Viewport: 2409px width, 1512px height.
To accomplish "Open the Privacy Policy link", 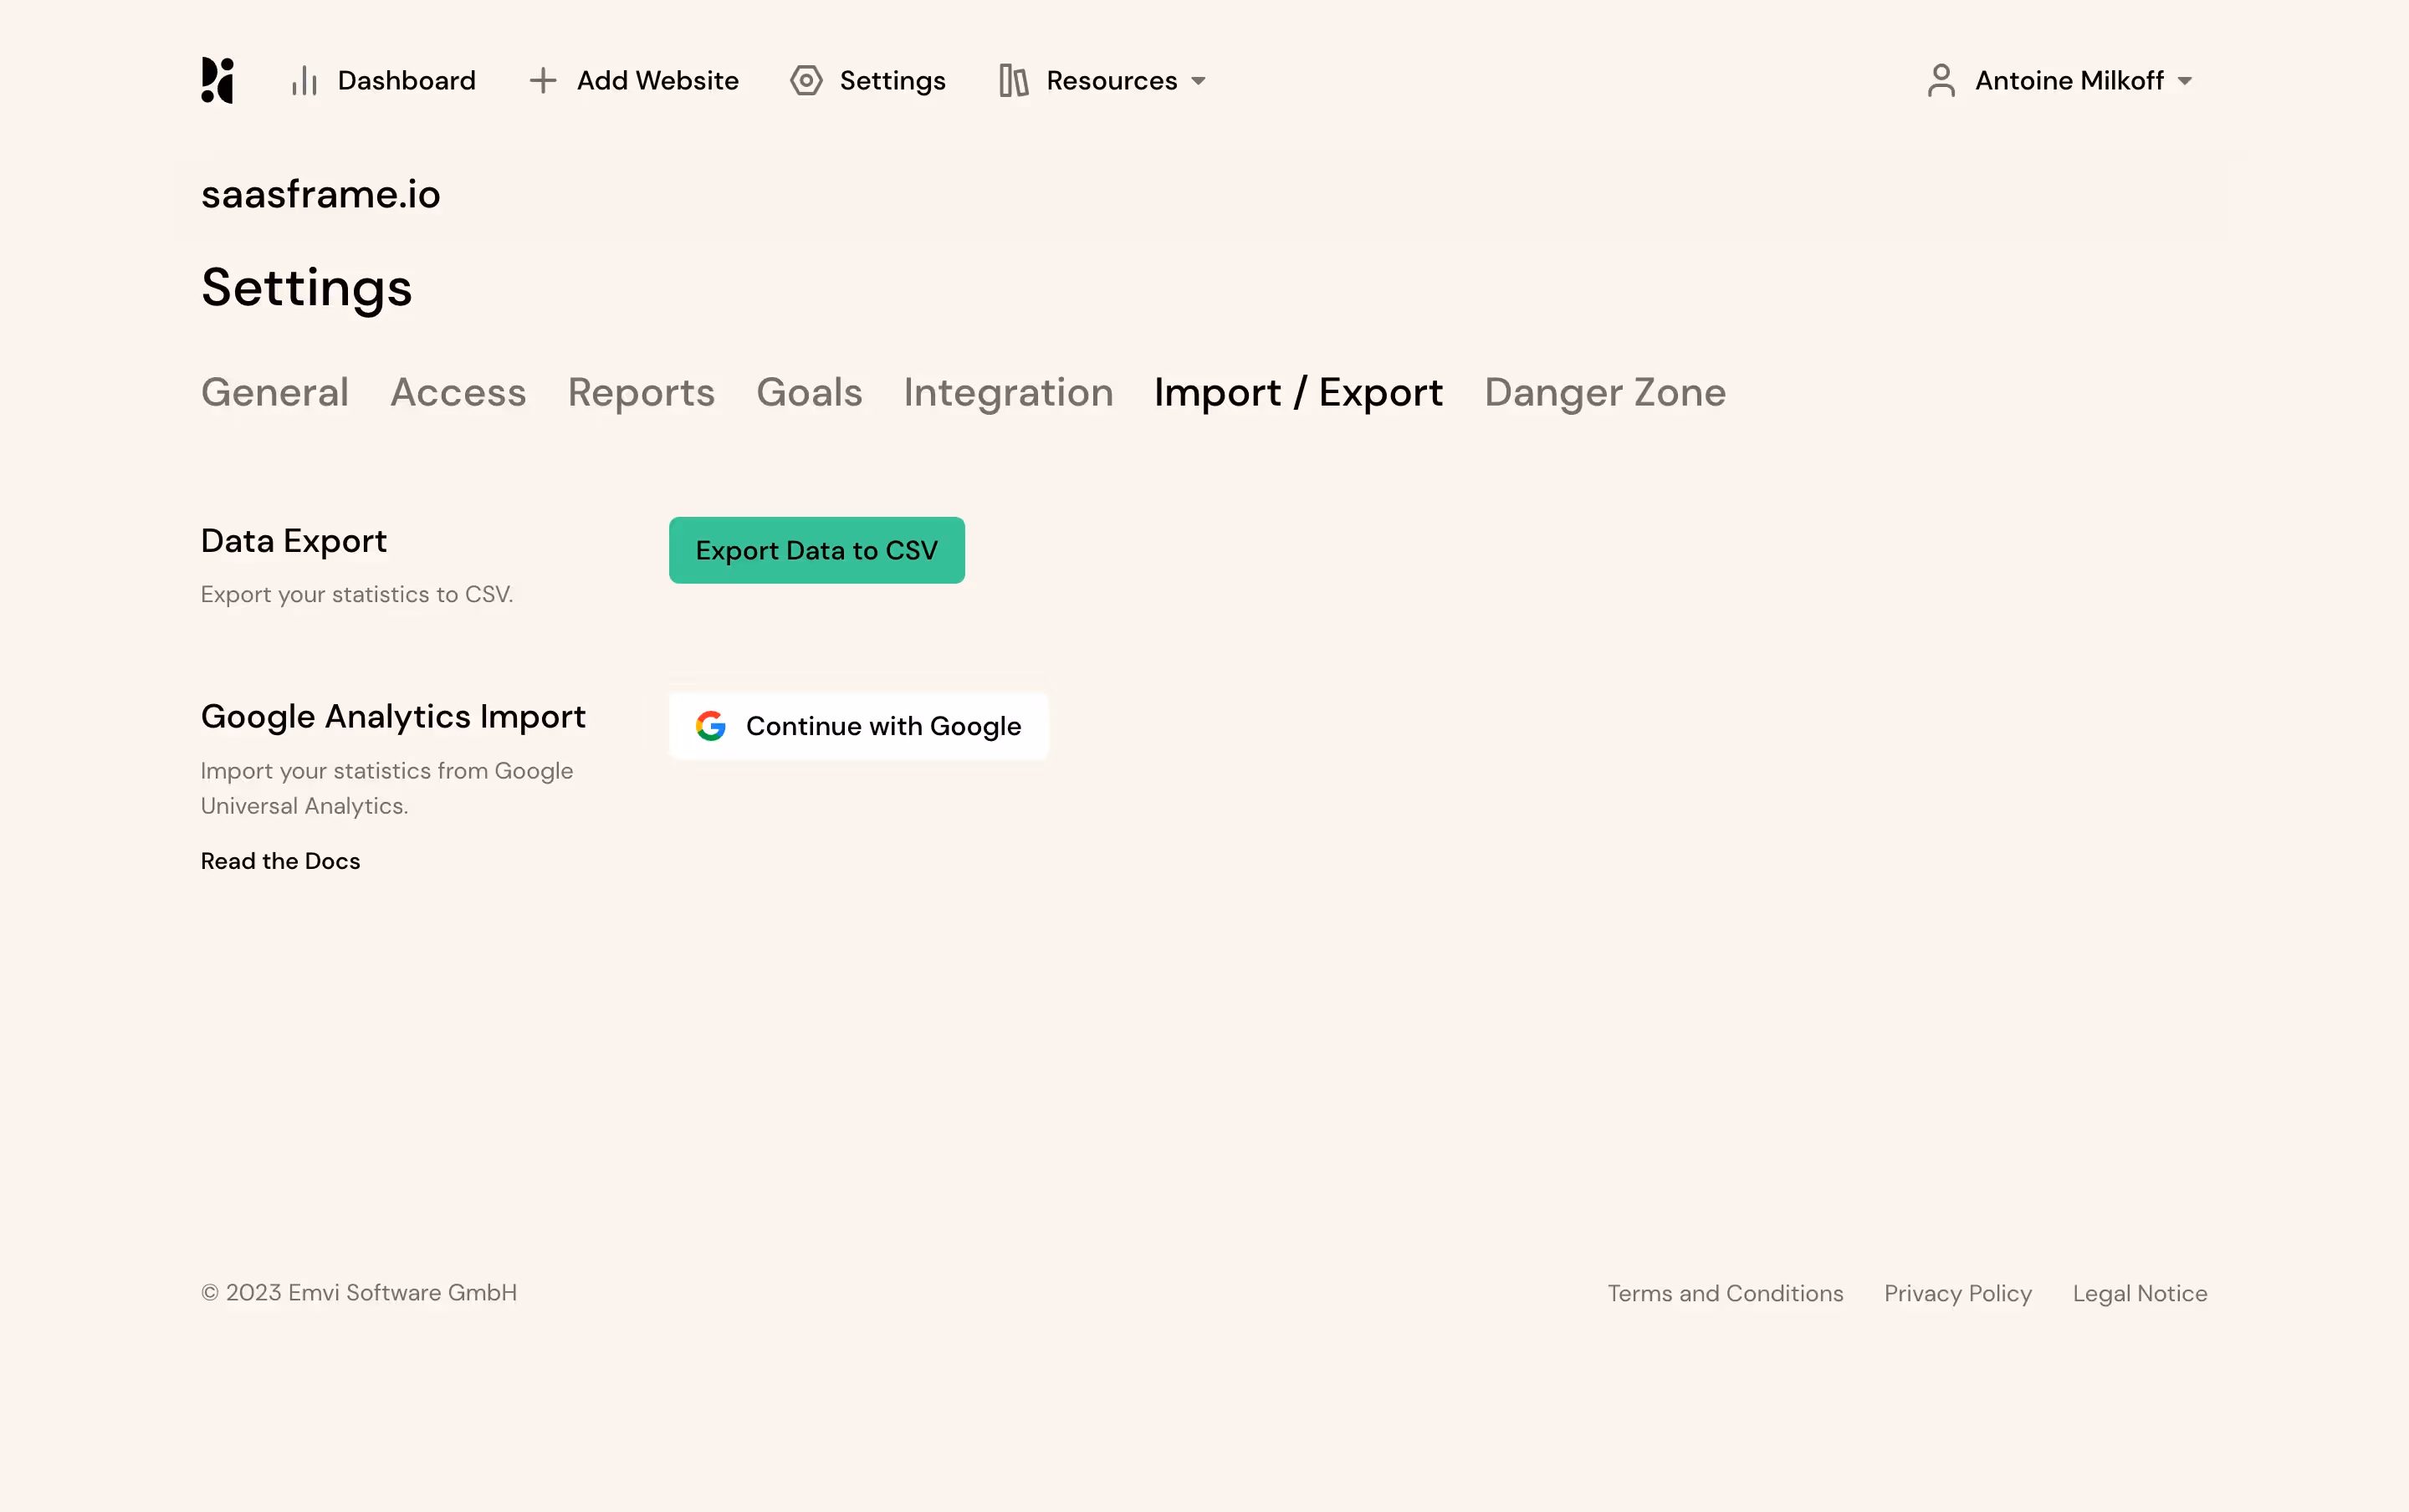I will point(1956,1293).
